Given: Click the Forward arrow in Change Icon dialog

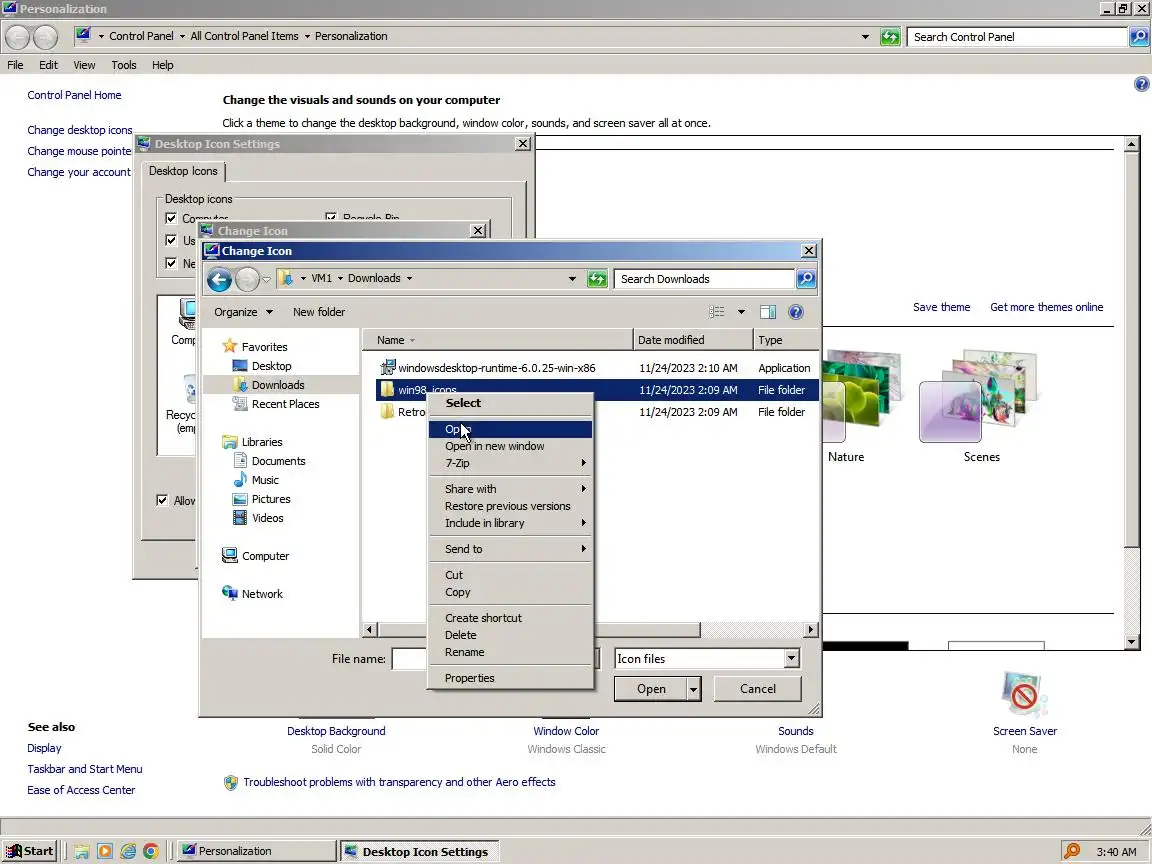Looking at the screenshot, I should pos(247,279).
